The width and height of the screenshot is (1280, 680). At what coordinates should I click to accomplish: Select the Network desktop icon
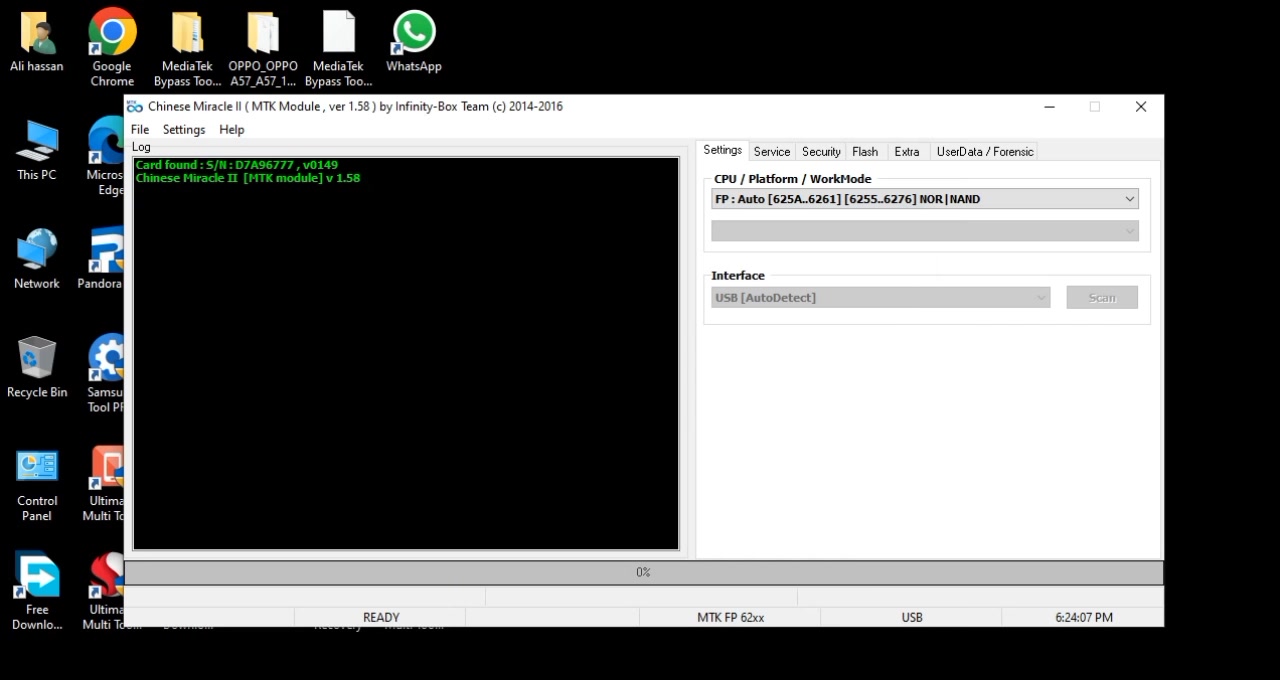[x=37, y=259]
